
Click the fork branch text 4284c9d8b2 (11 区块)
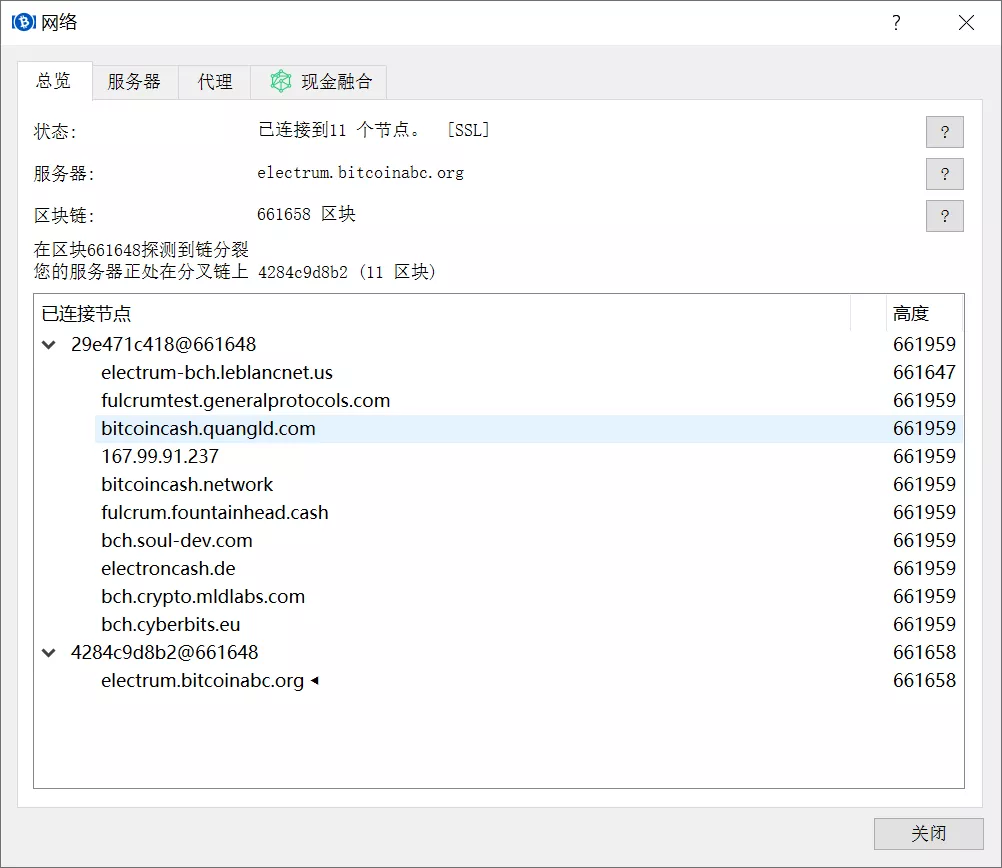[347, 272]
